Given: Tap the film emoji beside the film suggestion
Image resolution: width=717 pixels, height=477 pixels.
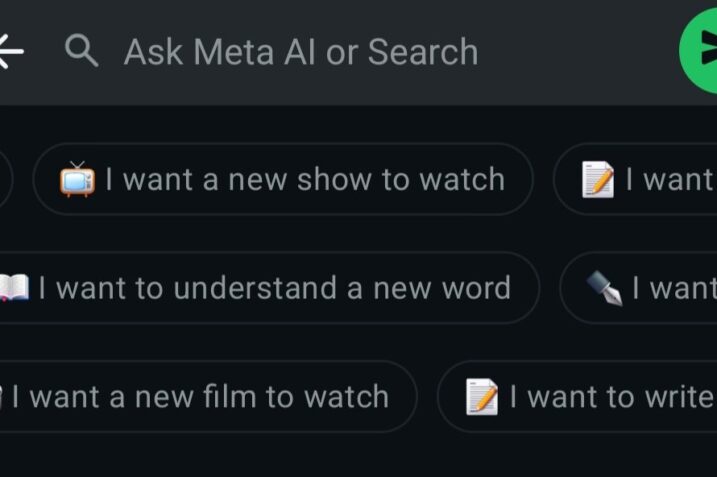Looking at the screenshot, I should (x=3, y=397).
